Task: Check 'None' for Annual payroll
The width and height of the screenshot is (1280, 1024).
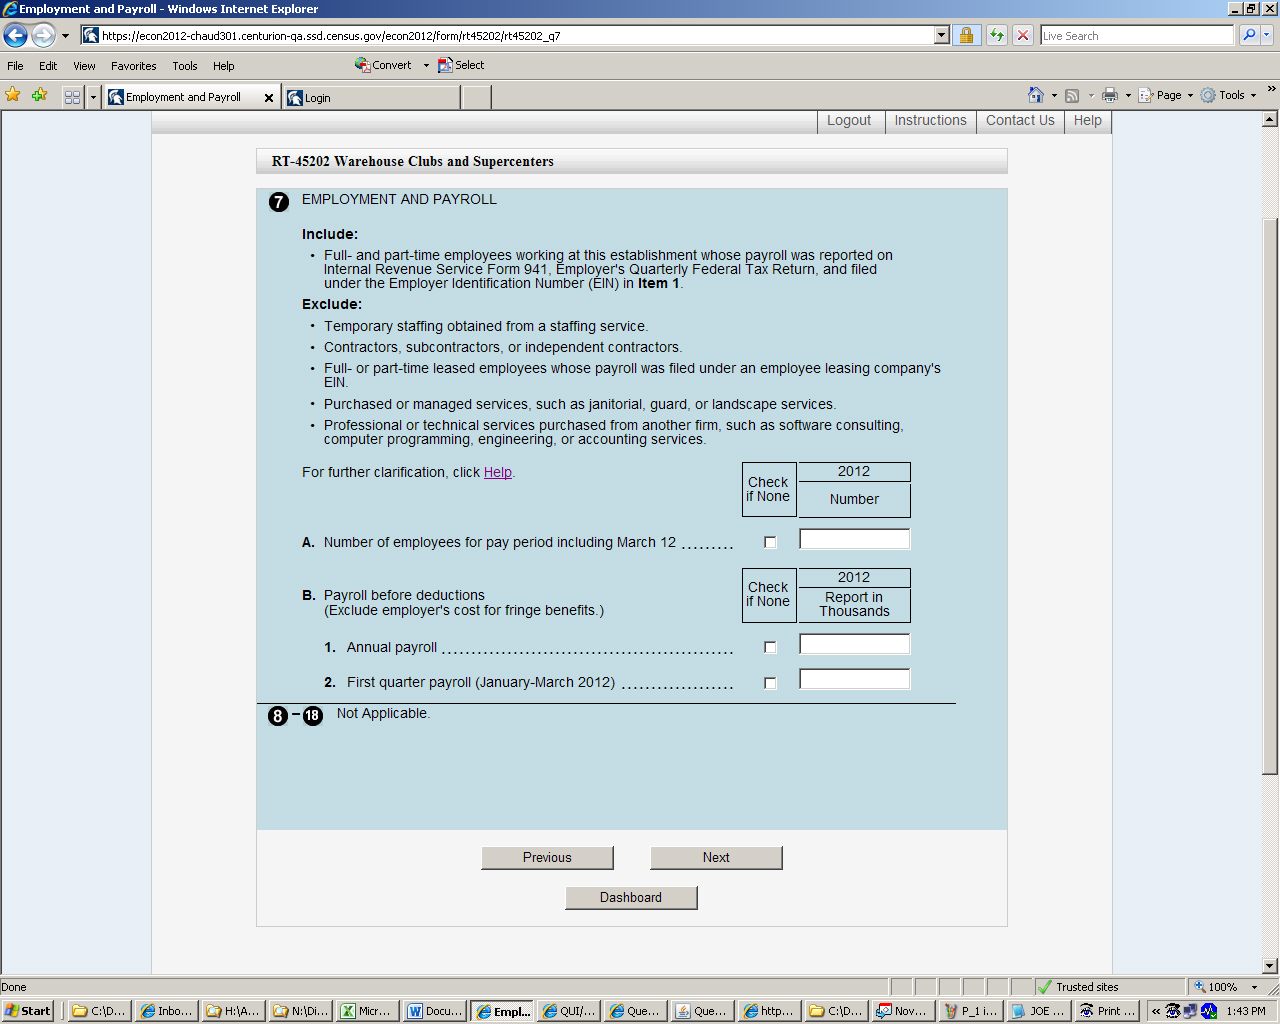Action: [x=770, y=647]
